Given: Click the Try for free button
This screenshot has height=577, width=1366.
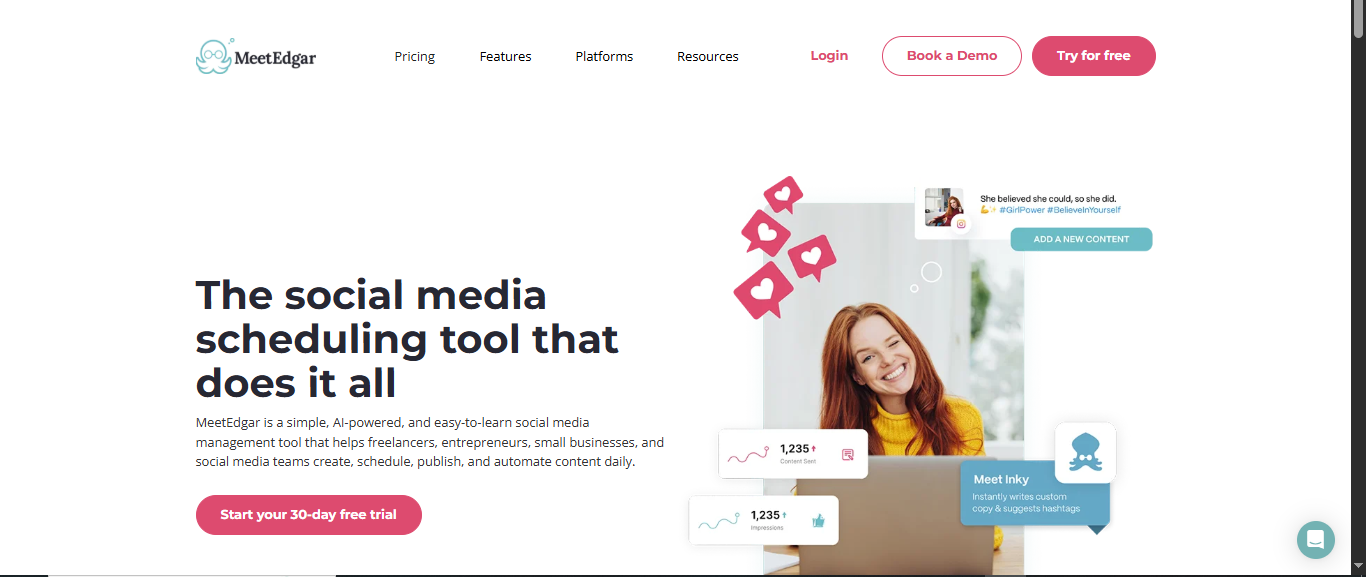Looking at the screenshot, I should [x=1094, y=56].
